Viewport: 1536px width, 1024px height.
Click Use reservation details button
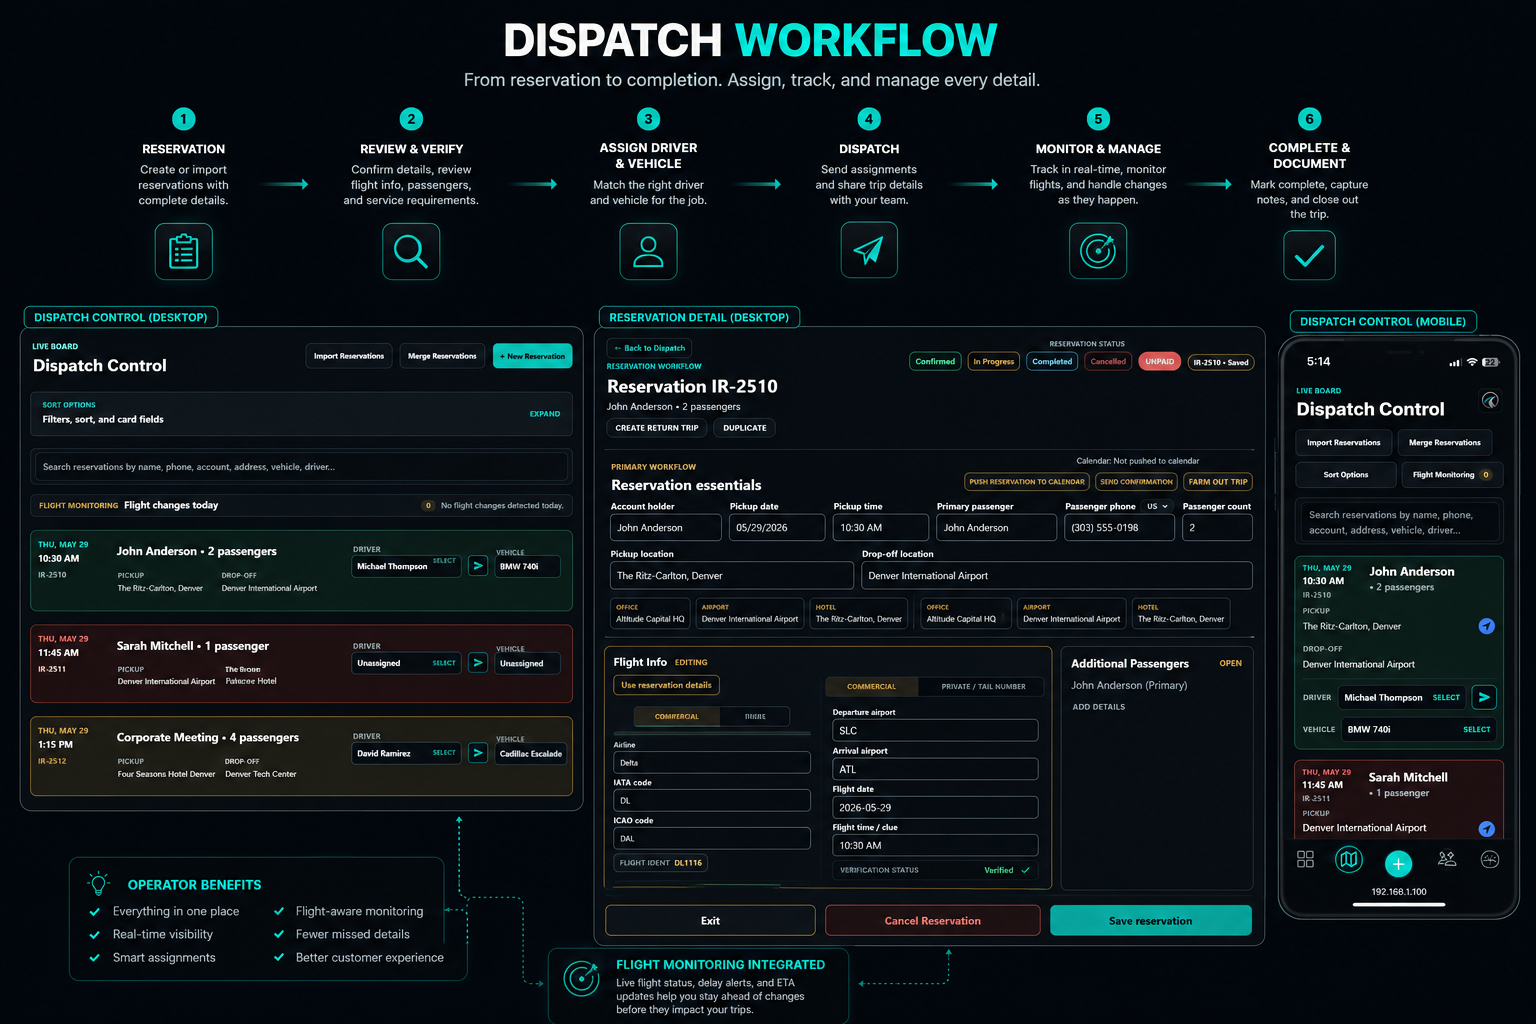coord(666,685)
